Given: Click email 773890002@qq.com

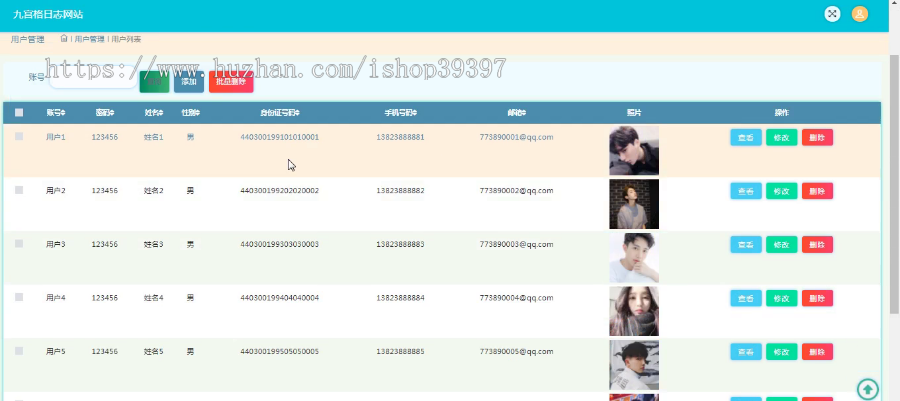Looking at the screenshot, I should [x=517, y=190].
